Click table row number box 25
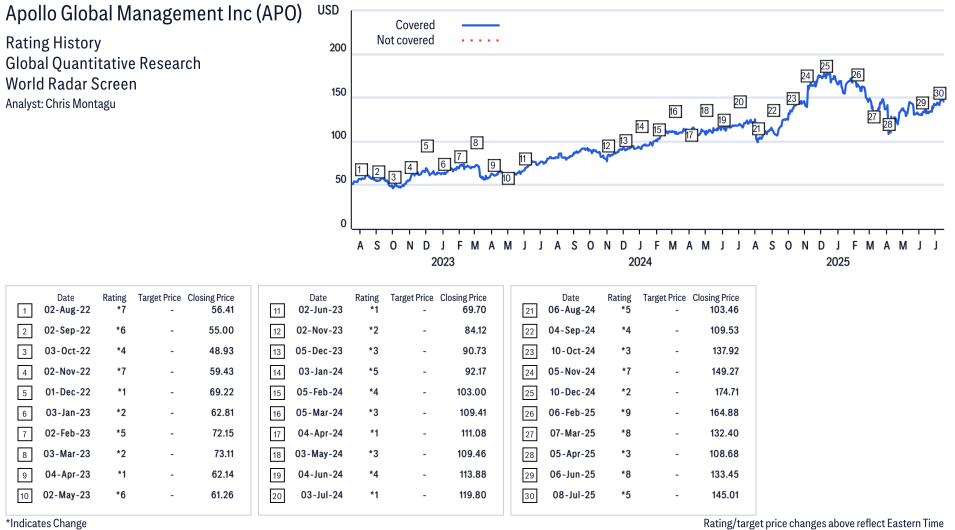This screenshot has height=530, width=955. (530, 393)
